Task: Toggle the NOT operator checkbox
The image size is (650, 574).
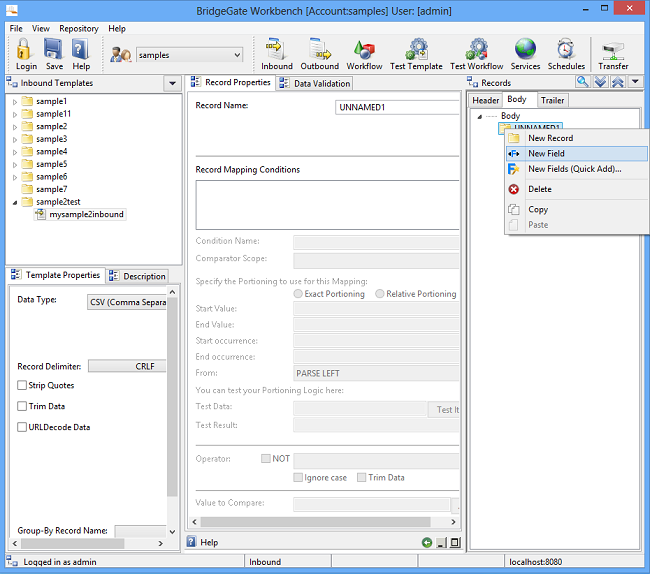Action: click(266, 458)
